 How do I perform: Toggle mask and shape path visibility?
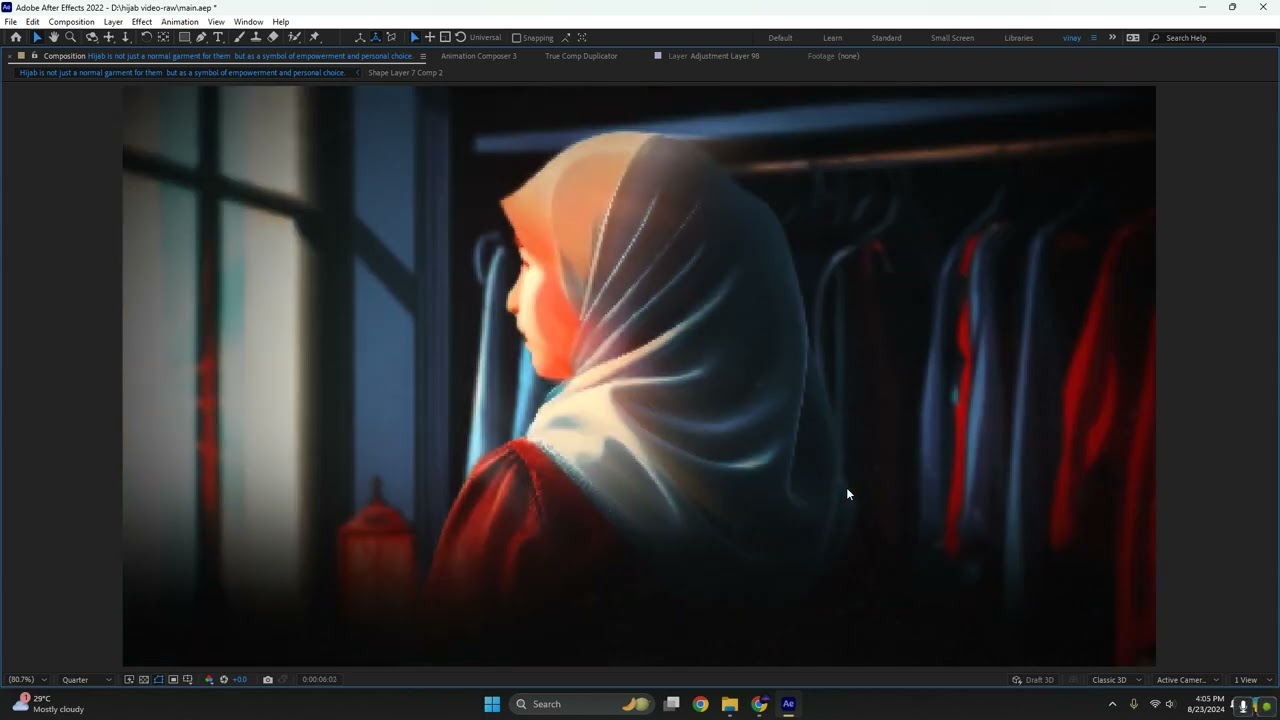pos(158,680)
